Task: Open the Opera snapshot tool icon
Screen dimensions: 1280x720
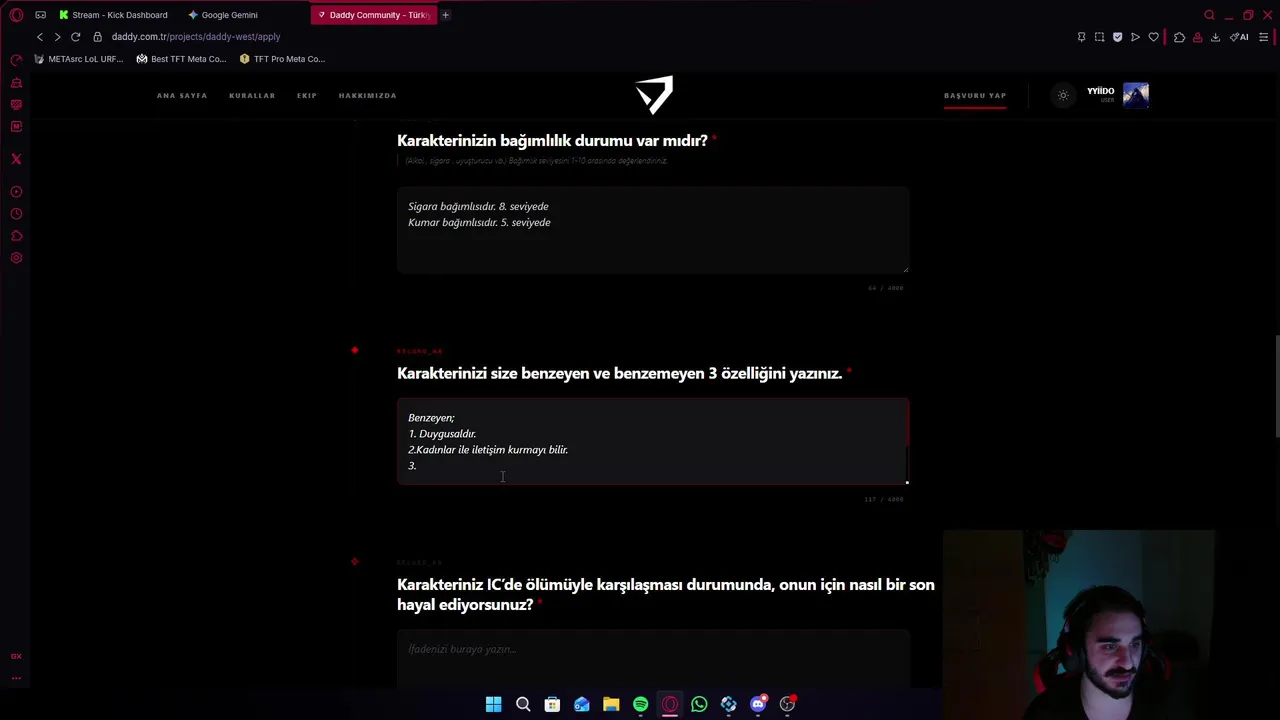Action: pos(1099,37)
